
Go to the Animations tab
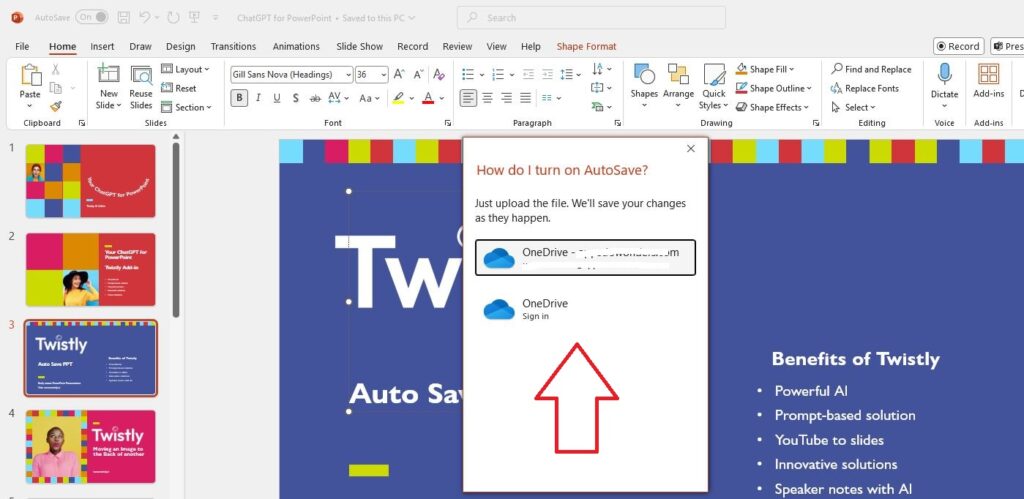(x=296, y=46)
